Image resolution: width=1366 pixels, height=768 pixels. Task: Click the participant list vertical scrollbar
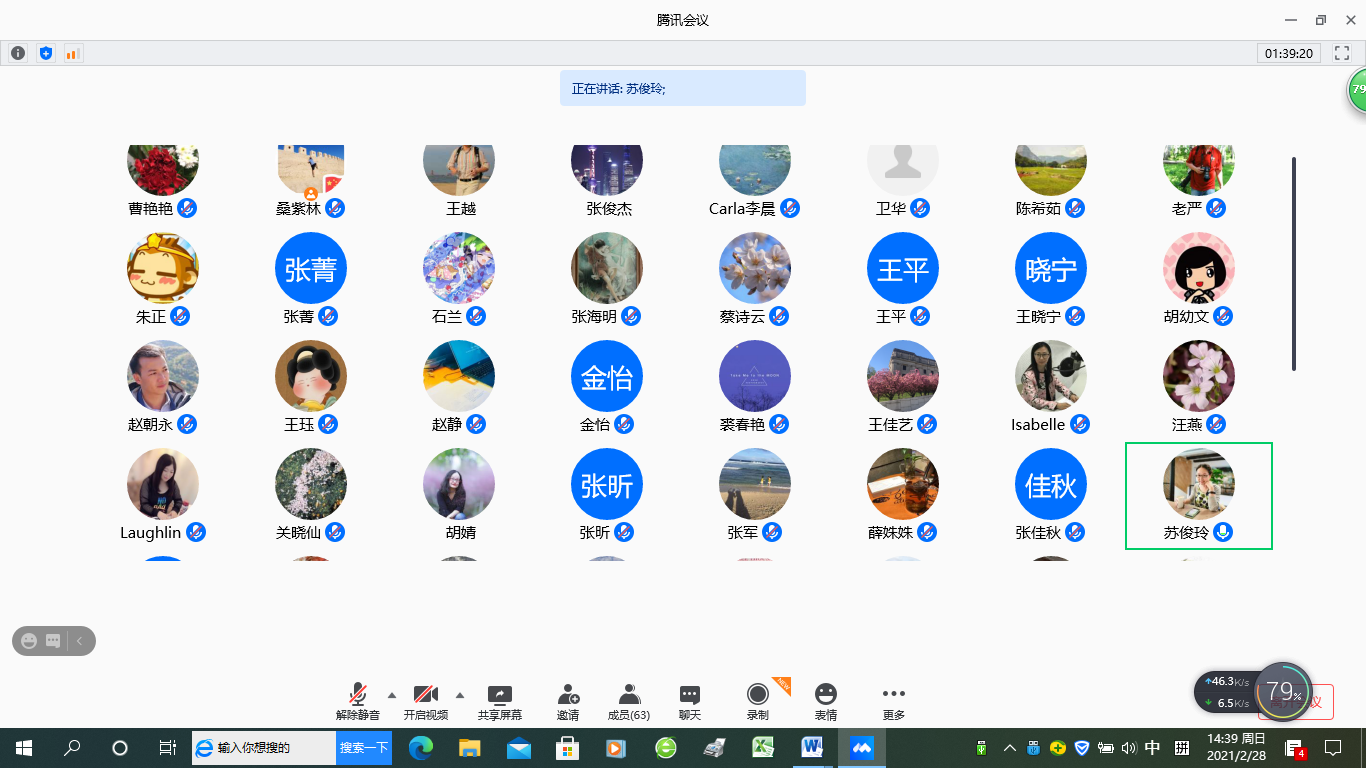tap(1294, 264)
